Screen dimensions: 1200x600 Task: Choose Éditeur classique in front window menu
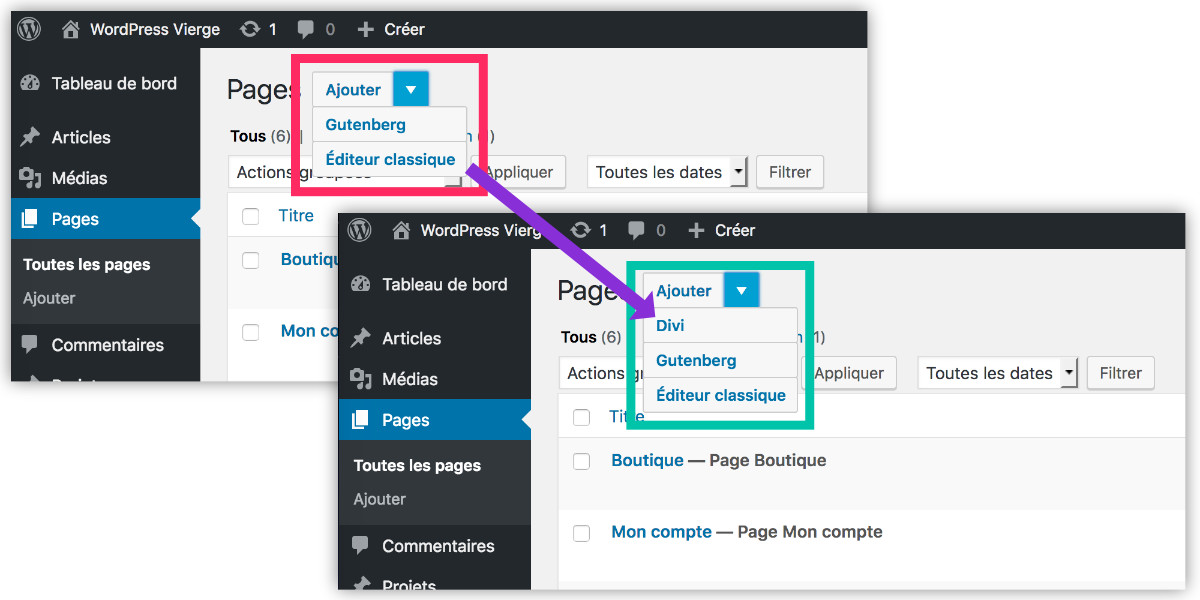click(x=721, y=396)
